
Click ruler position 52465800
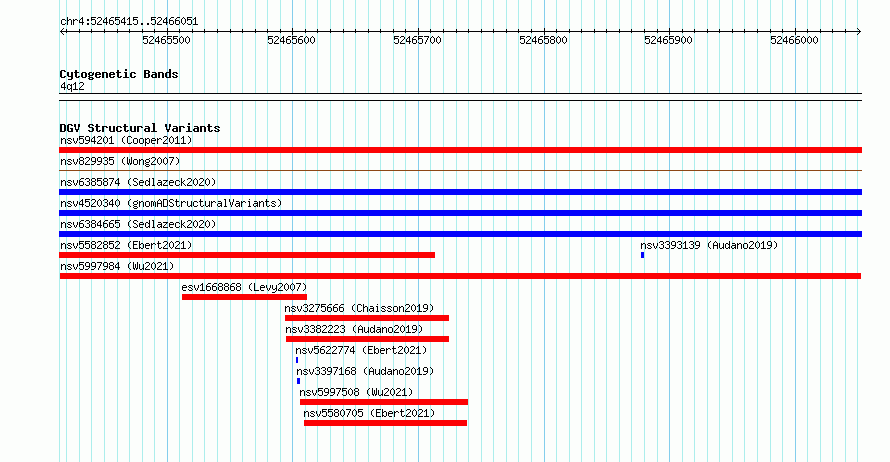543,40
